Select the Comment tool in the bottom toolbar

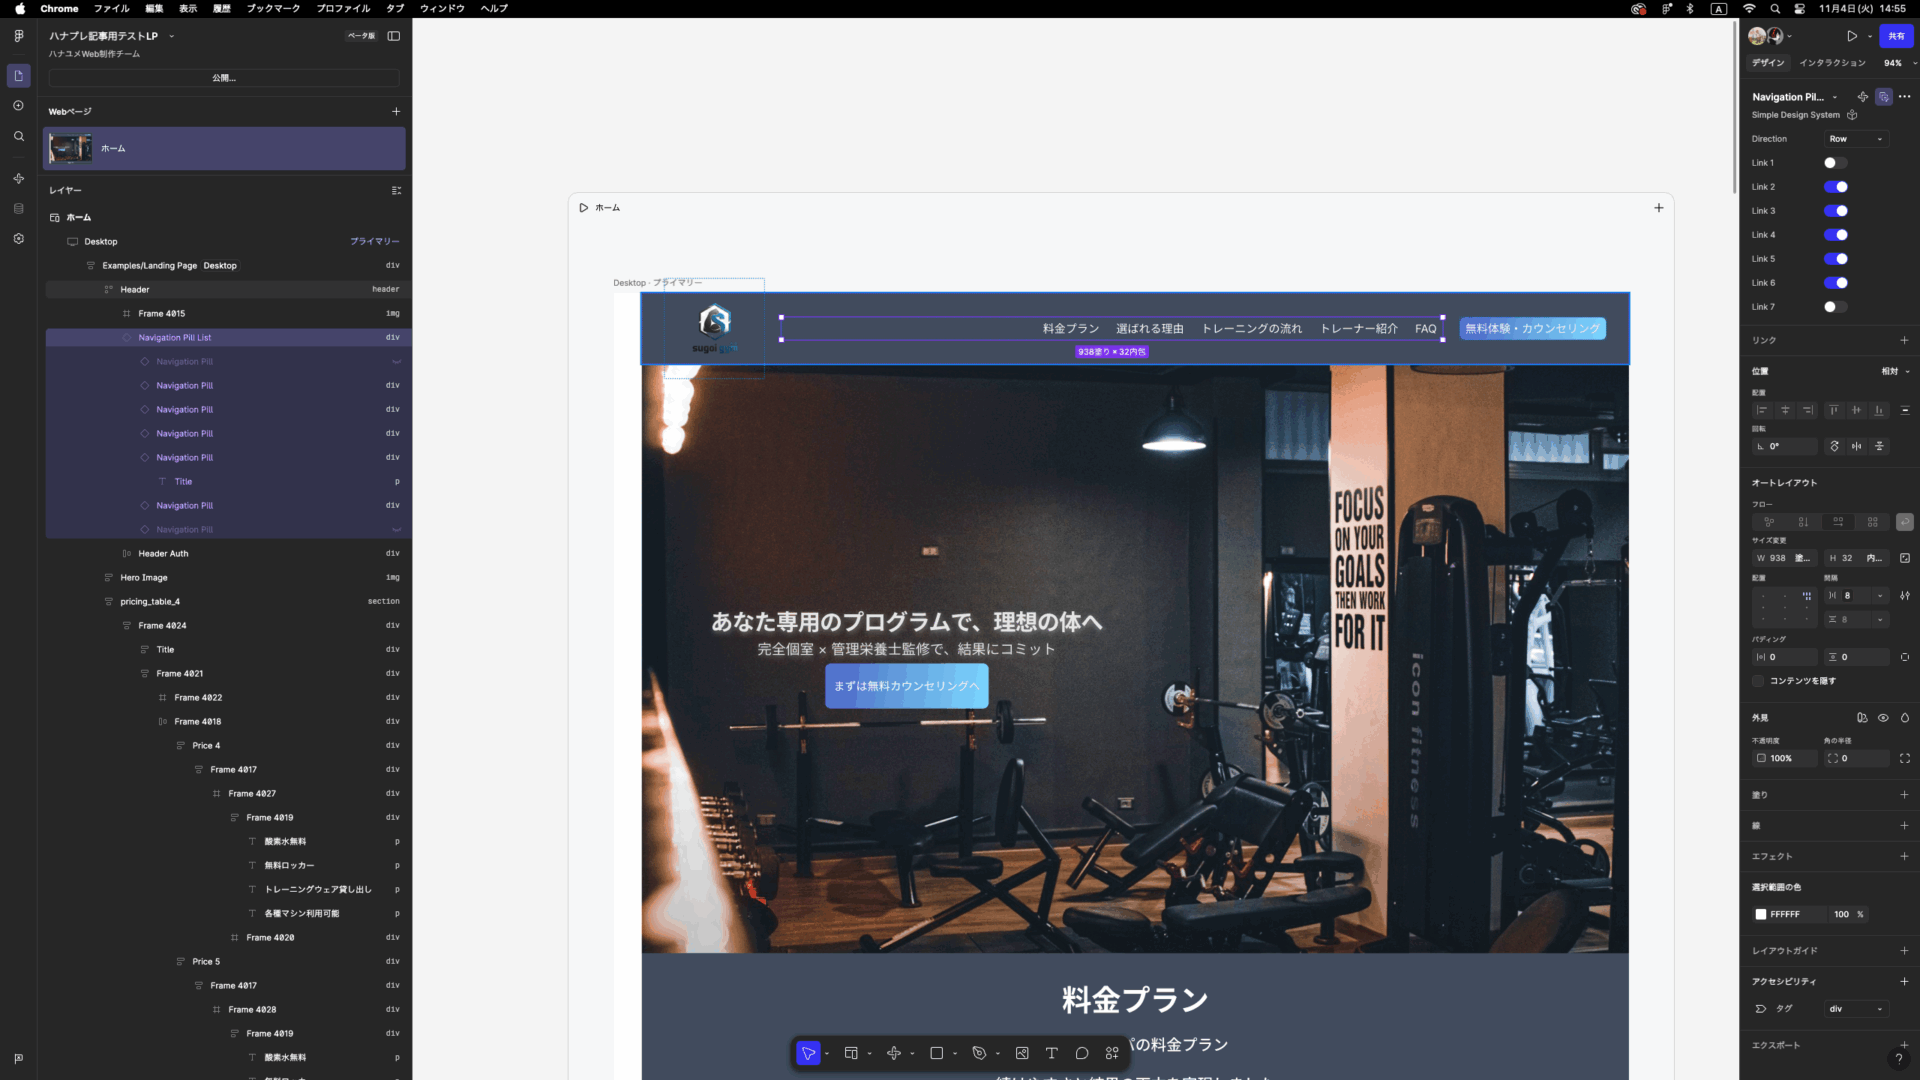(1082, 1053)
